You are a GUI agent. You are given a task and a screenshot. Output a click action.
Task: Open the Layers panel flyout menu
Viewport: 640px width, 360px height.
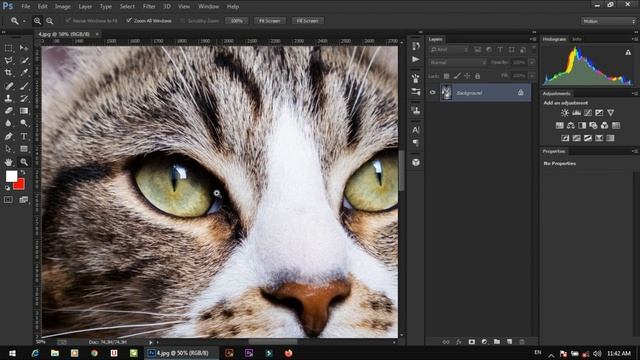pos(533,39)
